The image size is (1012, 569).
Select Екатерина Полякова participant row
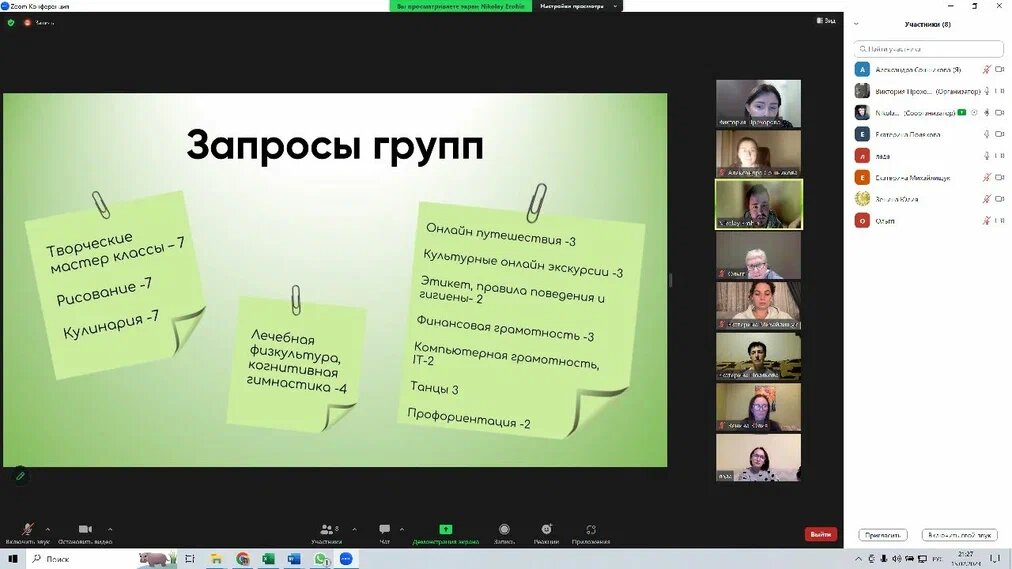pyautogui.click(x=928, y=134)
